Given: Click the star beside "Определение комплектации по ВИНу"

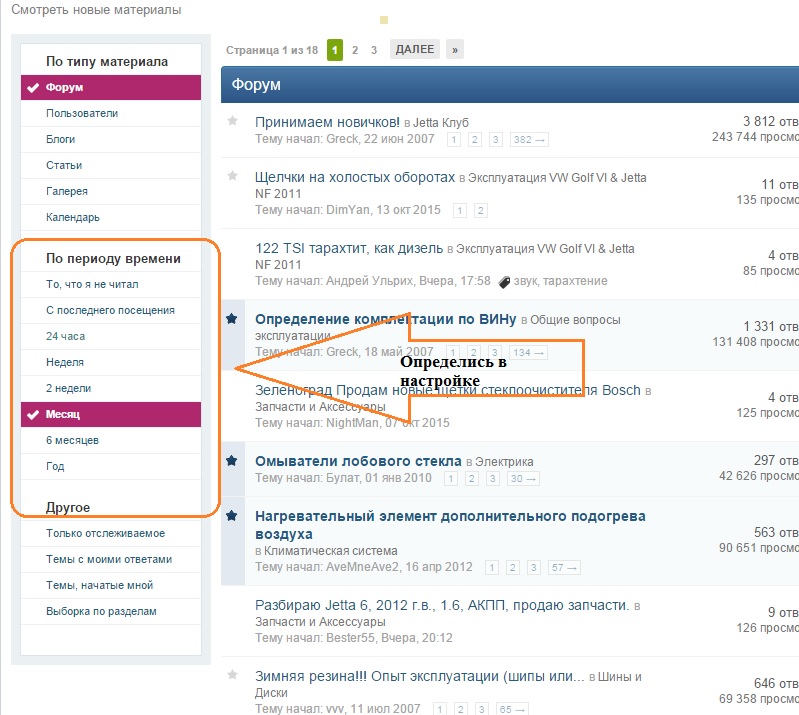Looking at the screenshot, I should pyautogui.click(x=232, y=319).
